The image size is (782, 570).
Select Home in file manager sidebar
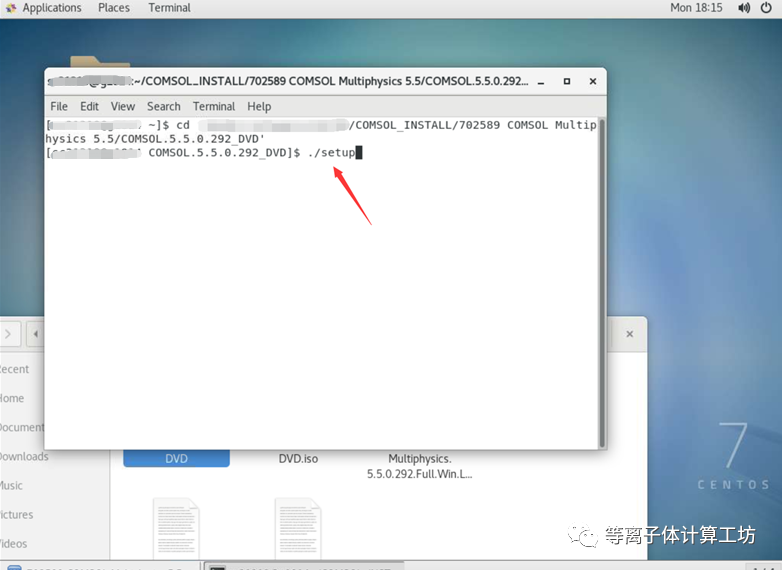pyautogui.click(x=12, y=398)
